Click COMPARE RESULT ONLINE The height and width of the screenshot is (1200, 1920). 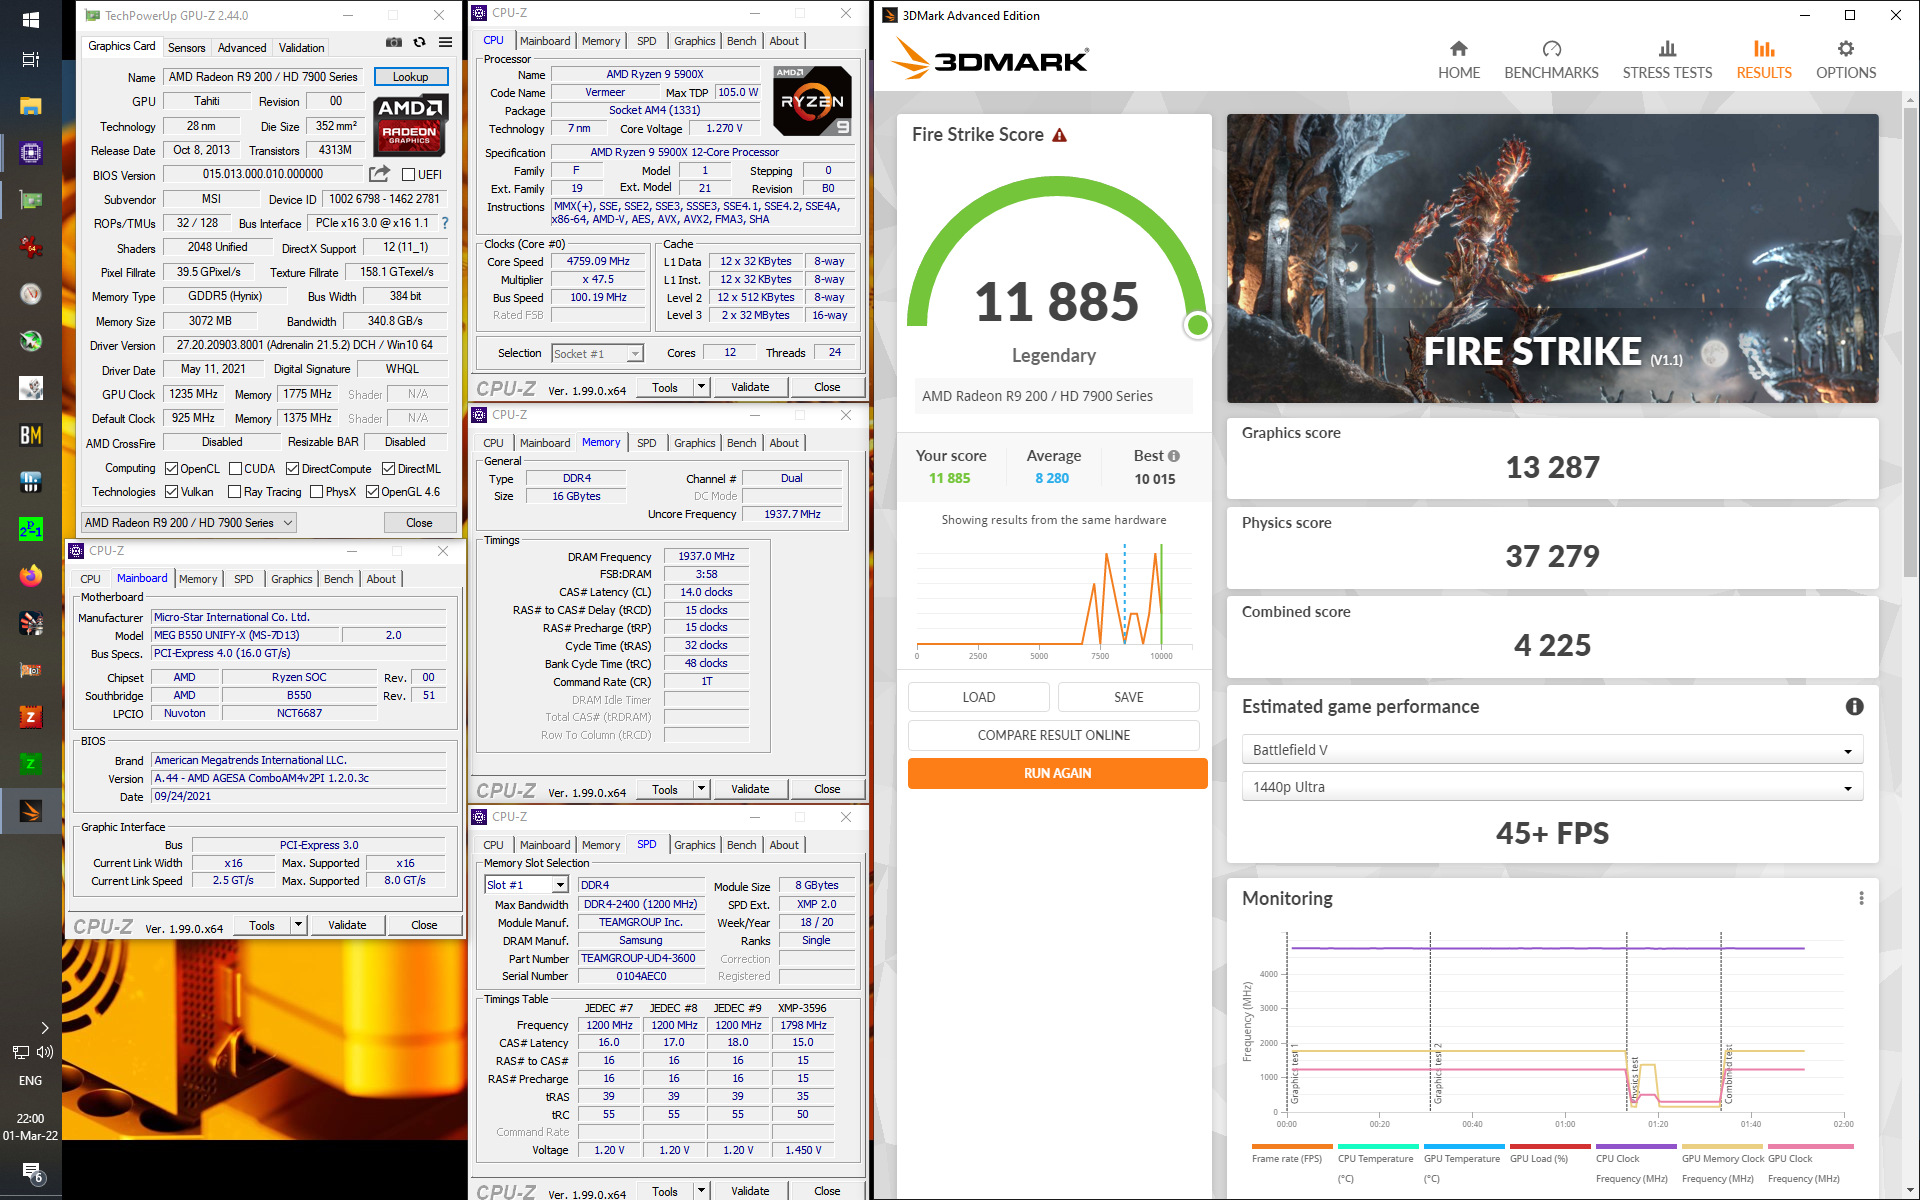coord(1054,735)
